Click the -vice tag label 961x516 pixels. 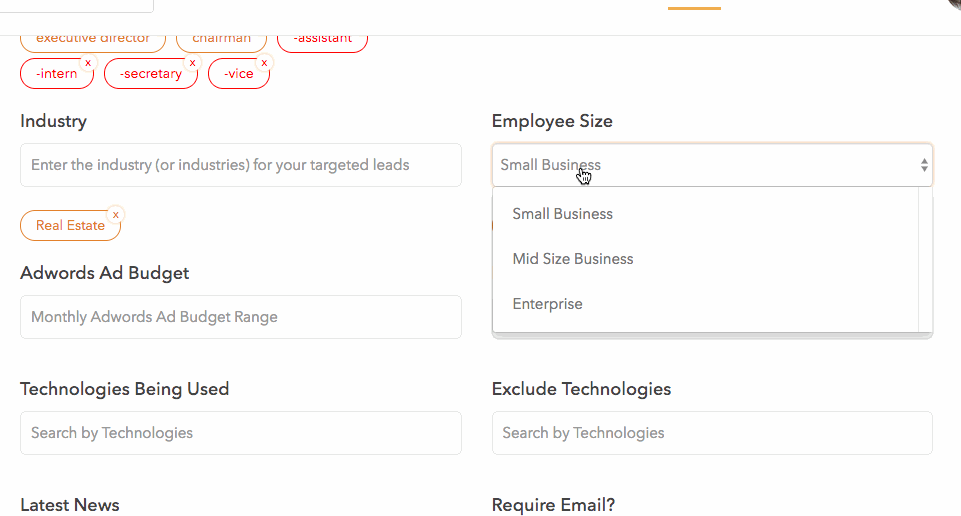pyautogui.click(x=239, y=74)
